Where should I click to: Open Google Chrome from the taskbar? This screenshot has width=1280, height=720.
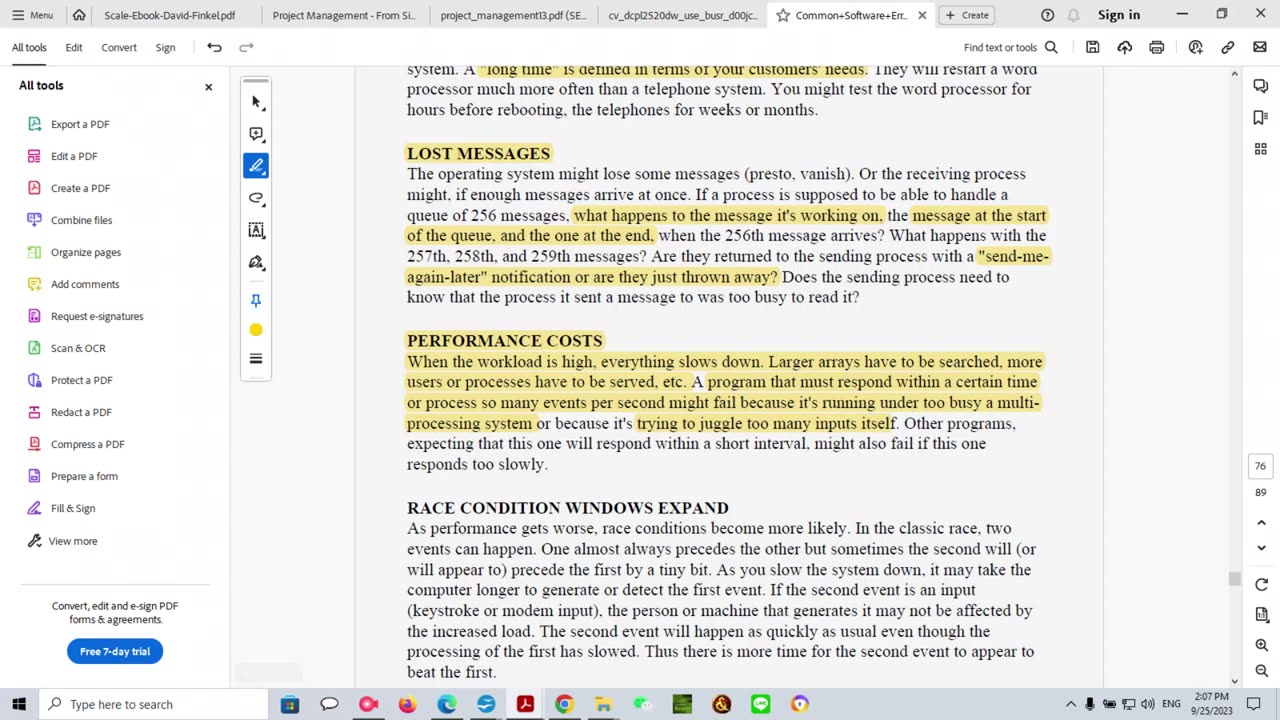click(x=564, y=704)
